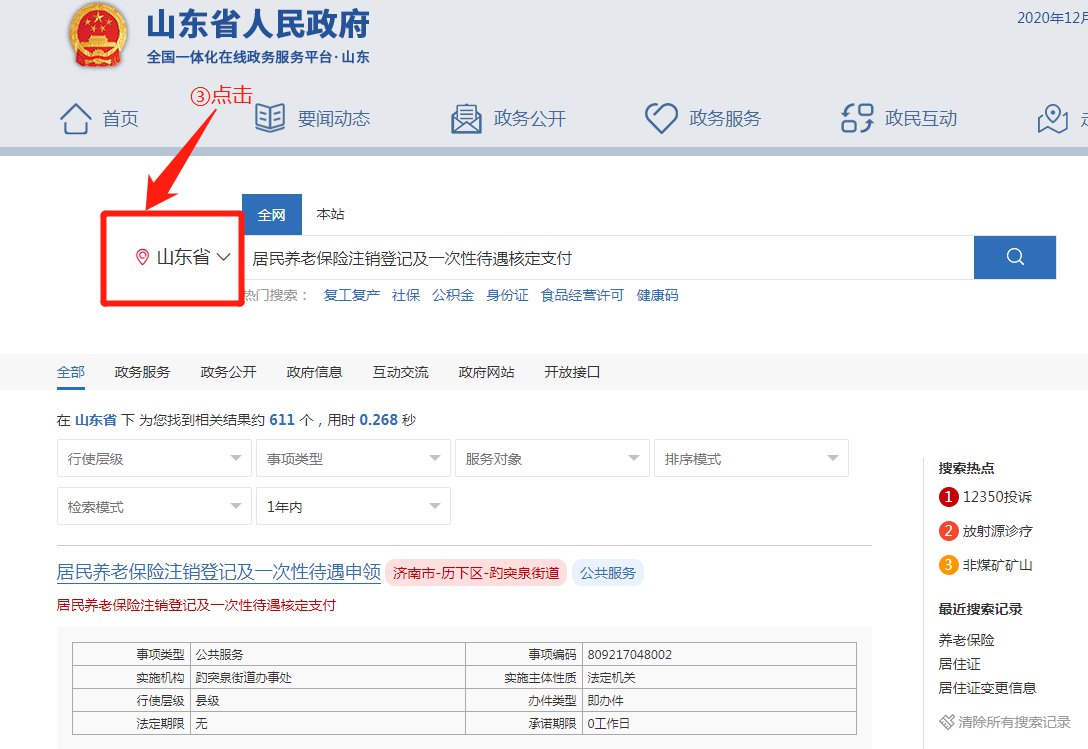Select the 开放接口 results tab
1088x749 pixels.
point(572,372)
